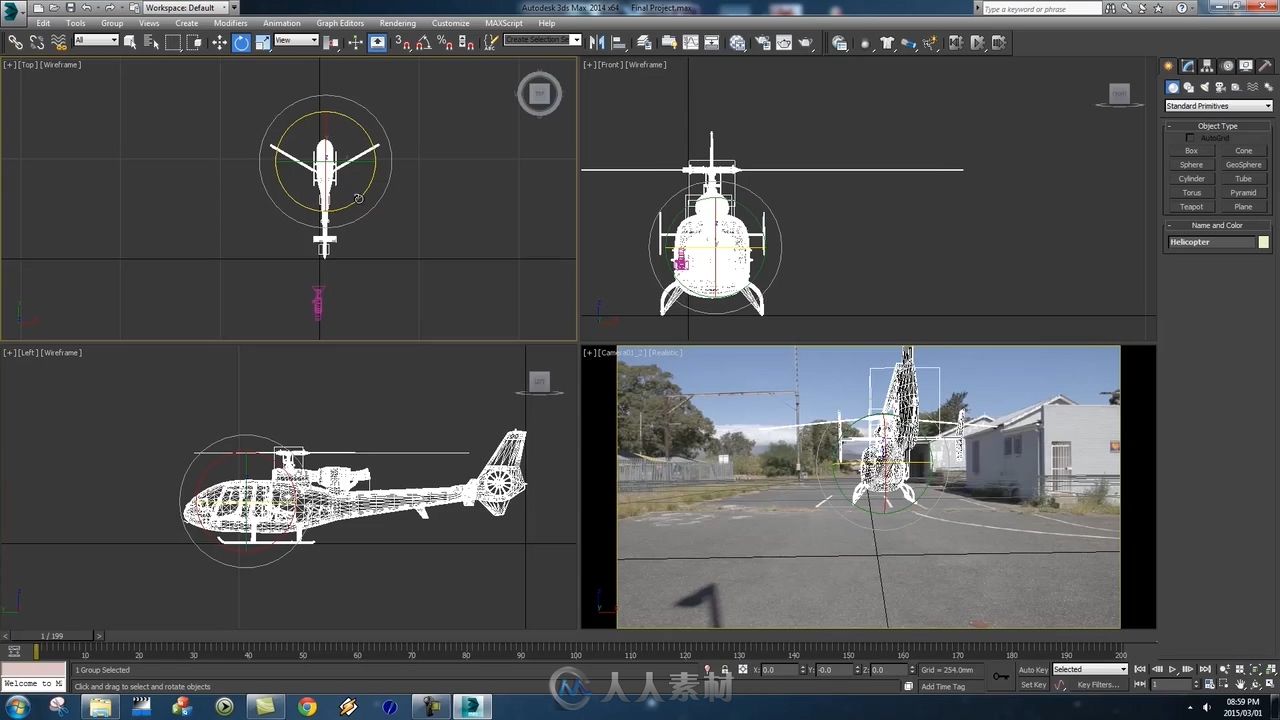Viewport: 1280px width, 720px height.
Task: Toggle the 3D Snaps button
Action: point(402,42)
